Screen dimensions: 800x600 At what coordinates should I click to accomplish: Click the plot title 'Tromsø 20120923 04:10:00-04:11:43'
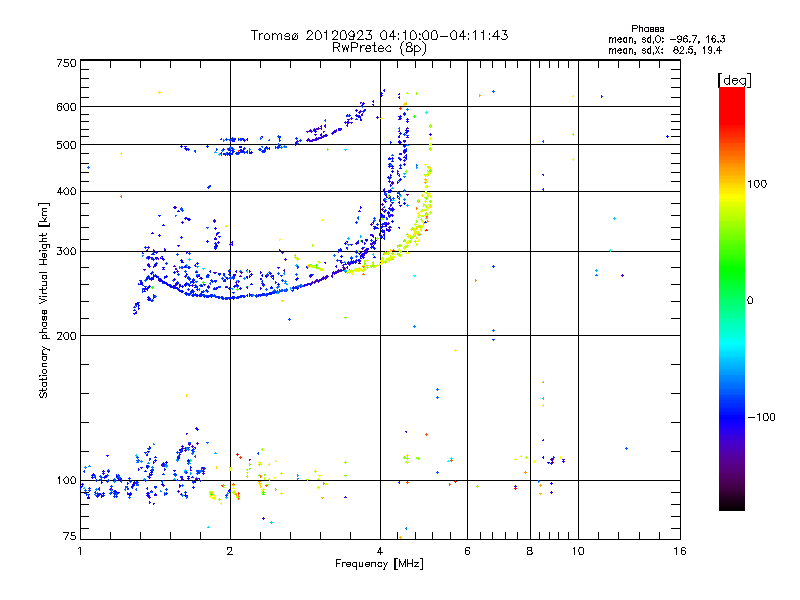coord(379,35)
